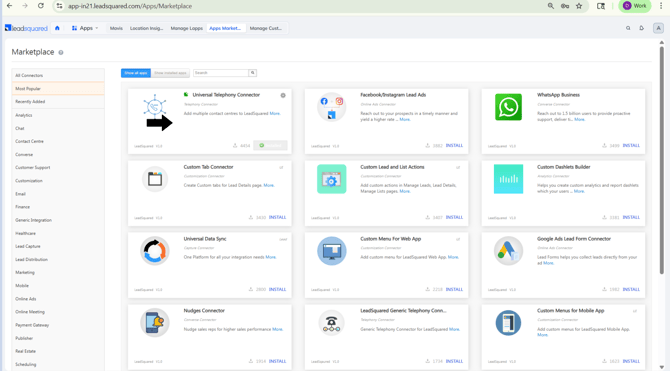Click the Custom Menus for Mobile App icon
The height and width of the screenshot is (371, 670).
(x=508, y=323)
